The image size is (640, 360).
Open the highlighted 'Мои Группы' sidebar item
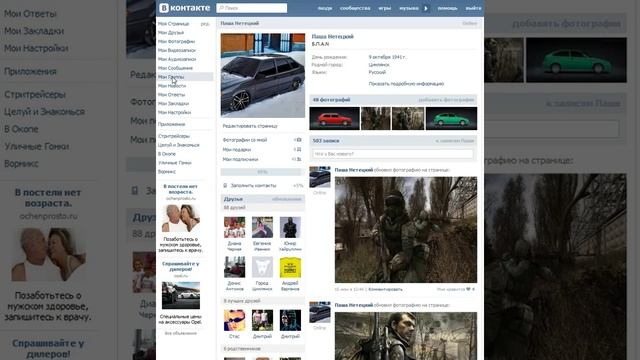pos(185,77)
